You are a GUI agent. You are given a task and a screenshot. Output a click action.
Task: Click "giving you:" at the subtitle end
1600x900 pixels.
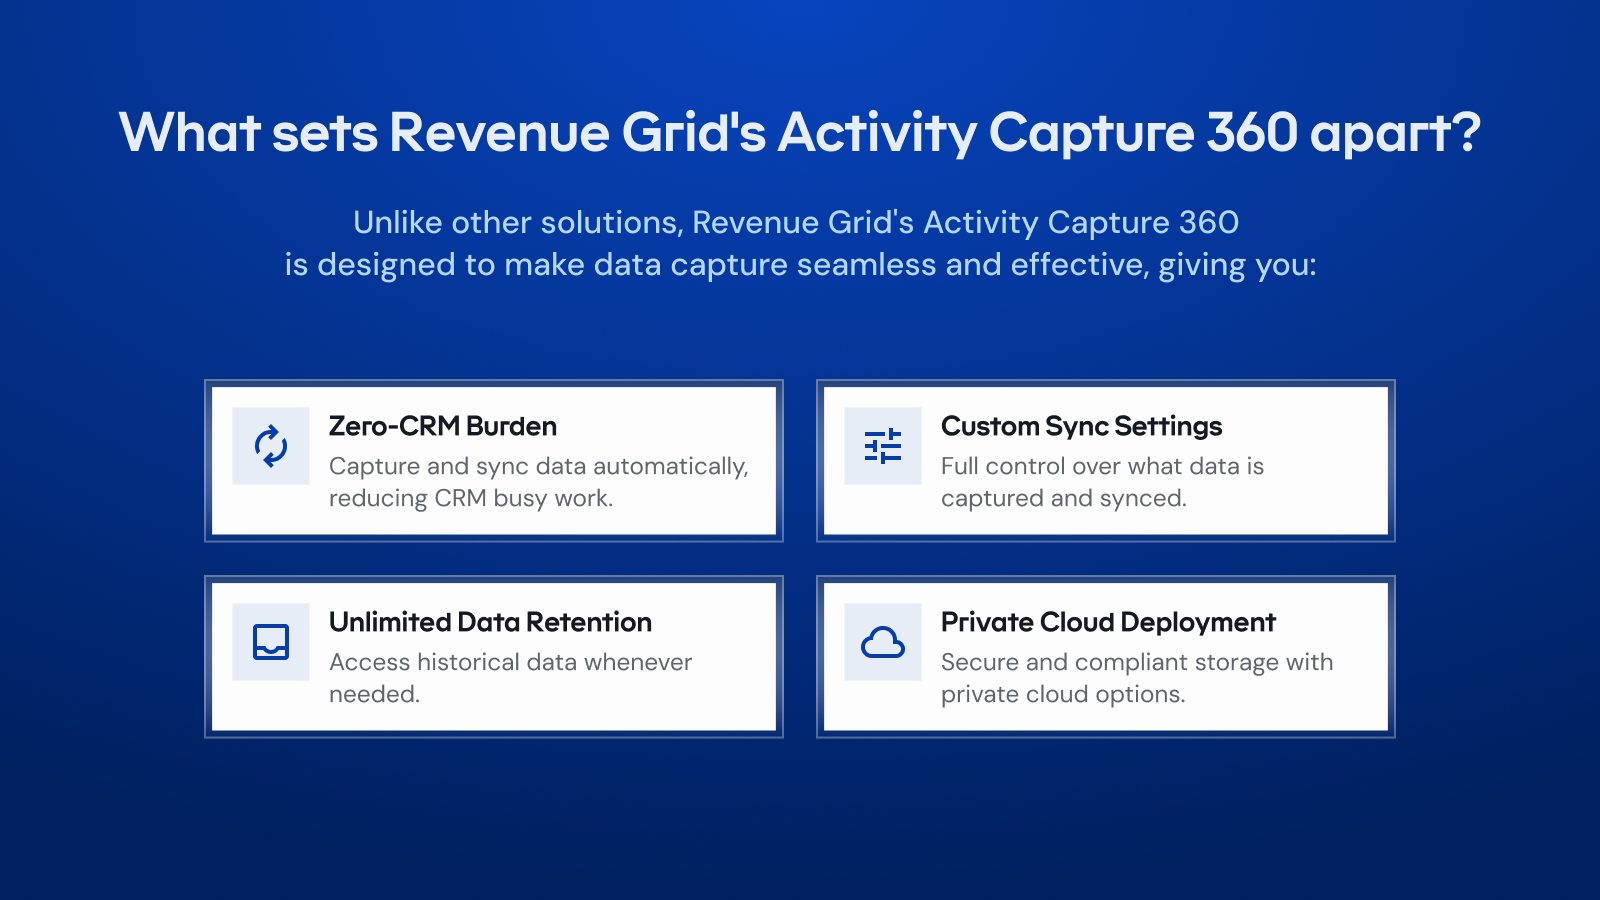pyautogui.click(x=1237, y=265)
